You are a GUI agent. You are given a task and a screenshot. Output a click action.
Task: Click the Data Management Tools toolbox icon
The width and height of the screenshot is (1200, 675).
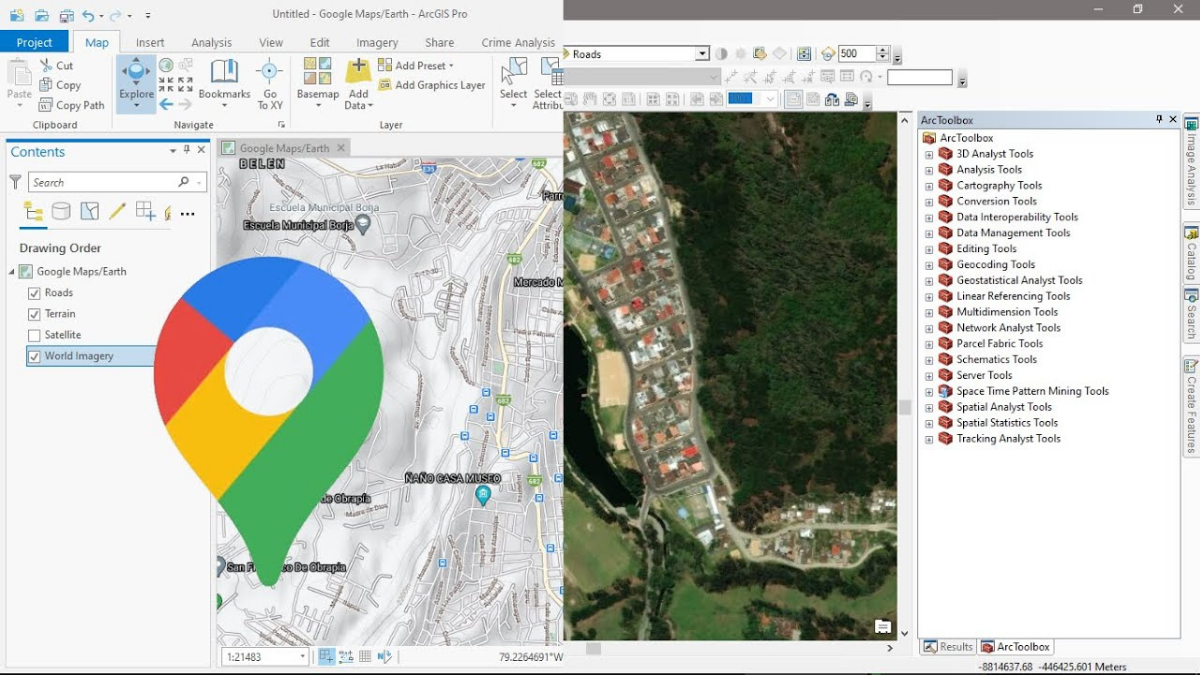click(x=945, y=233)
